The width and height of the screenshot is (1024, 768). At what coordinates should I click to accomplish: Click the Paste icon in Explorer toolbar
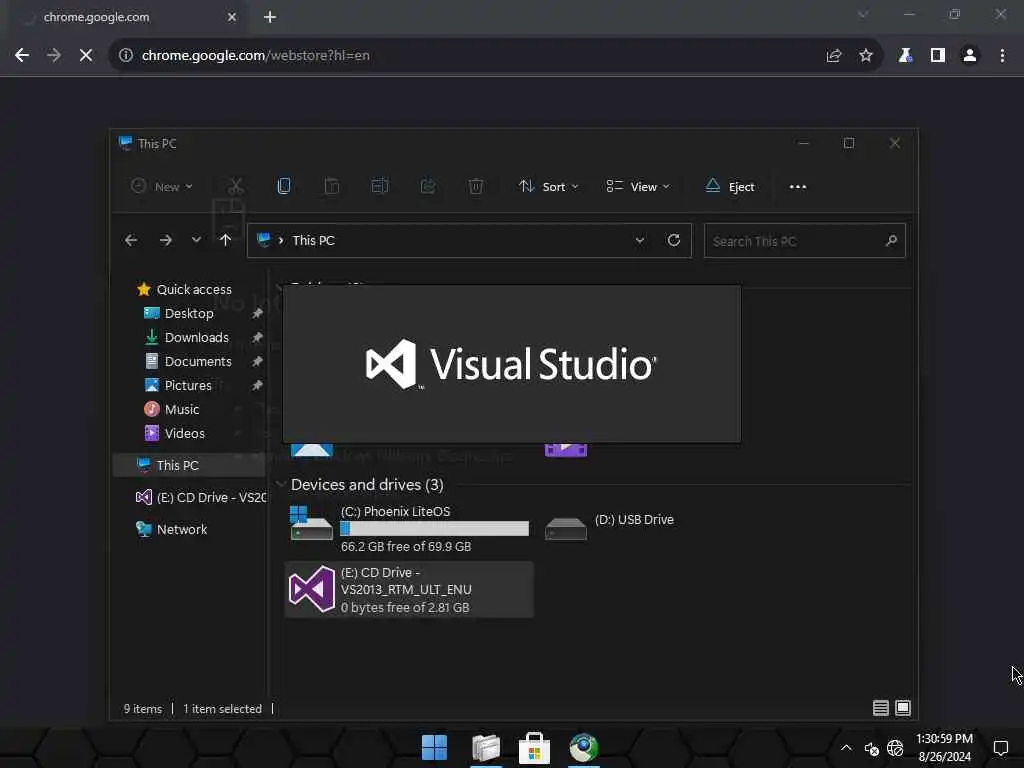(332, 187)
